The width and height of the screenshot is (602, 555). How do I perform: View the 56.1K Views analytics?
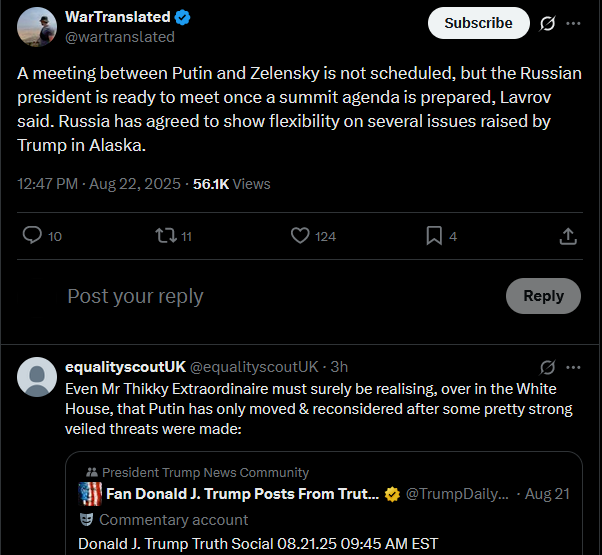click(x=231, y=184)
